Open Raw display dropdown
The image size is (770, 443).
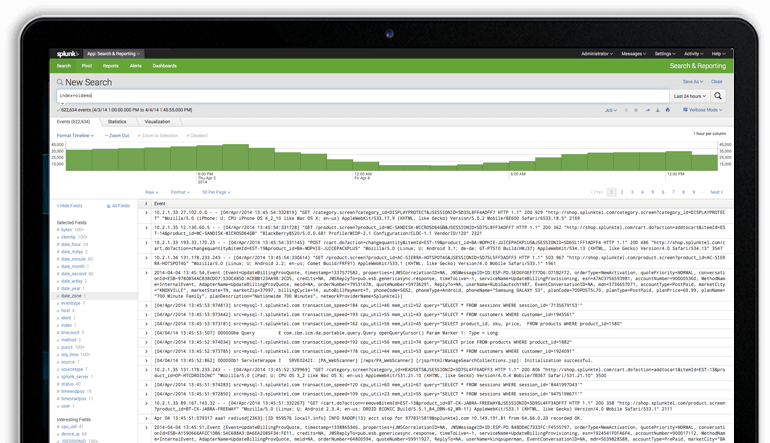(x=152, y=192)
